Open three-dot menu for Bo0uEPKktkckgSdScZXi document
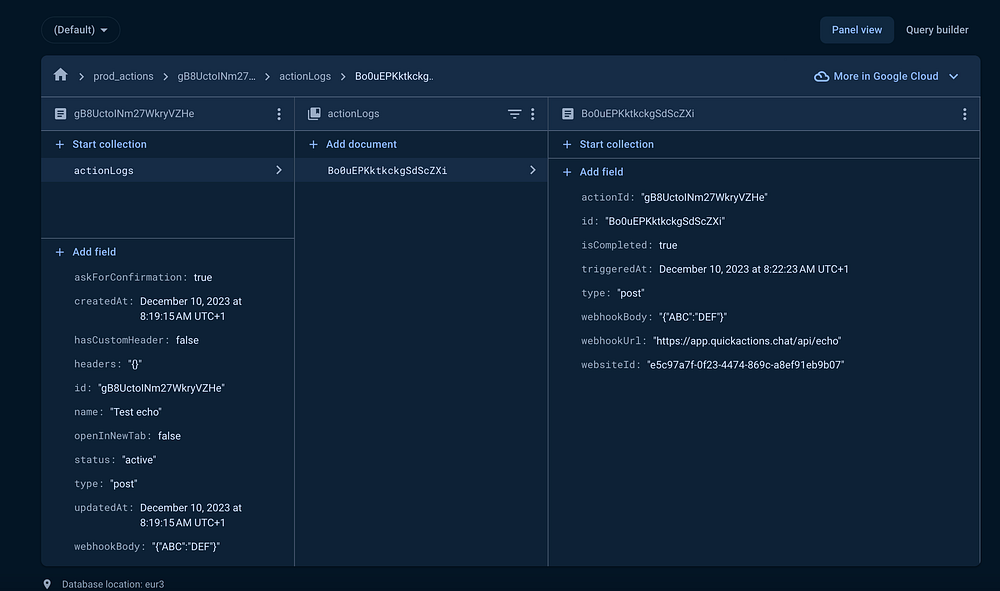The height and width of the screenshot is (591, 1000). (x=964, y=114)
